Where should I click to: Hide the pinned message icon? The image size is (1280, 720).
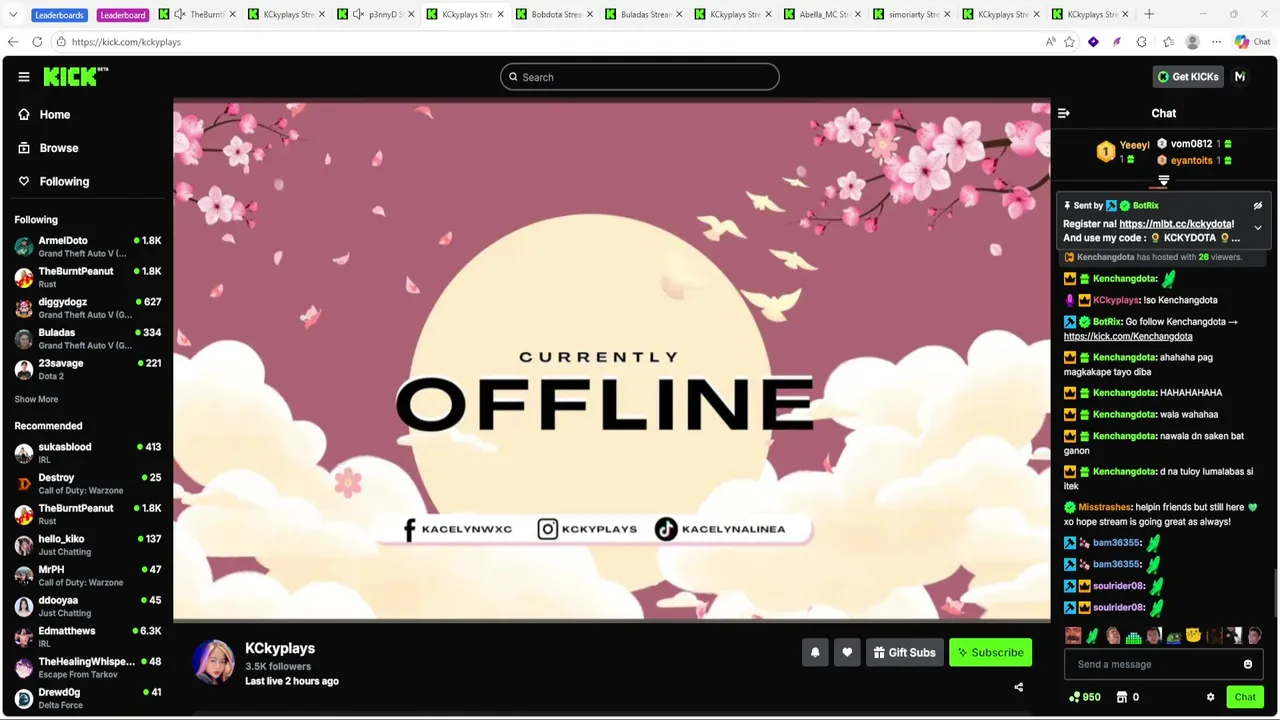click(1258, 205)
